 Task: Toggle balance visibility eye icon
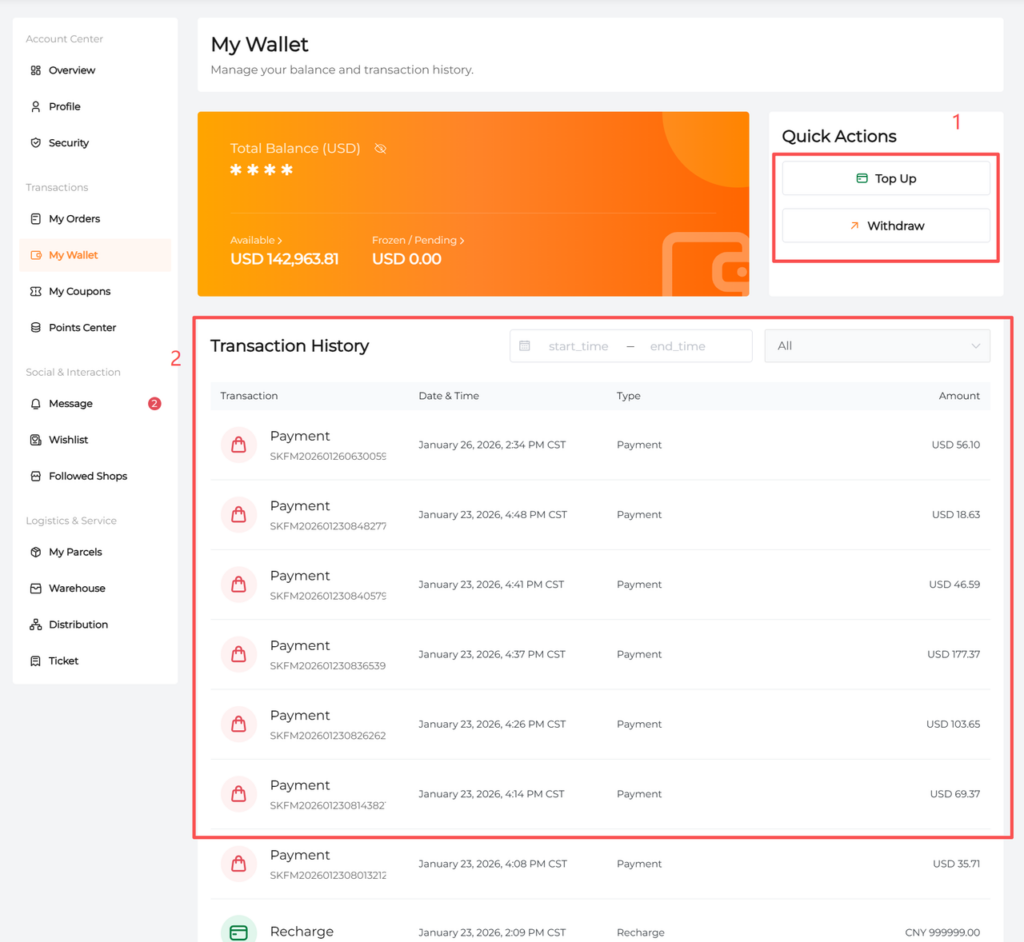pos(380,149)
